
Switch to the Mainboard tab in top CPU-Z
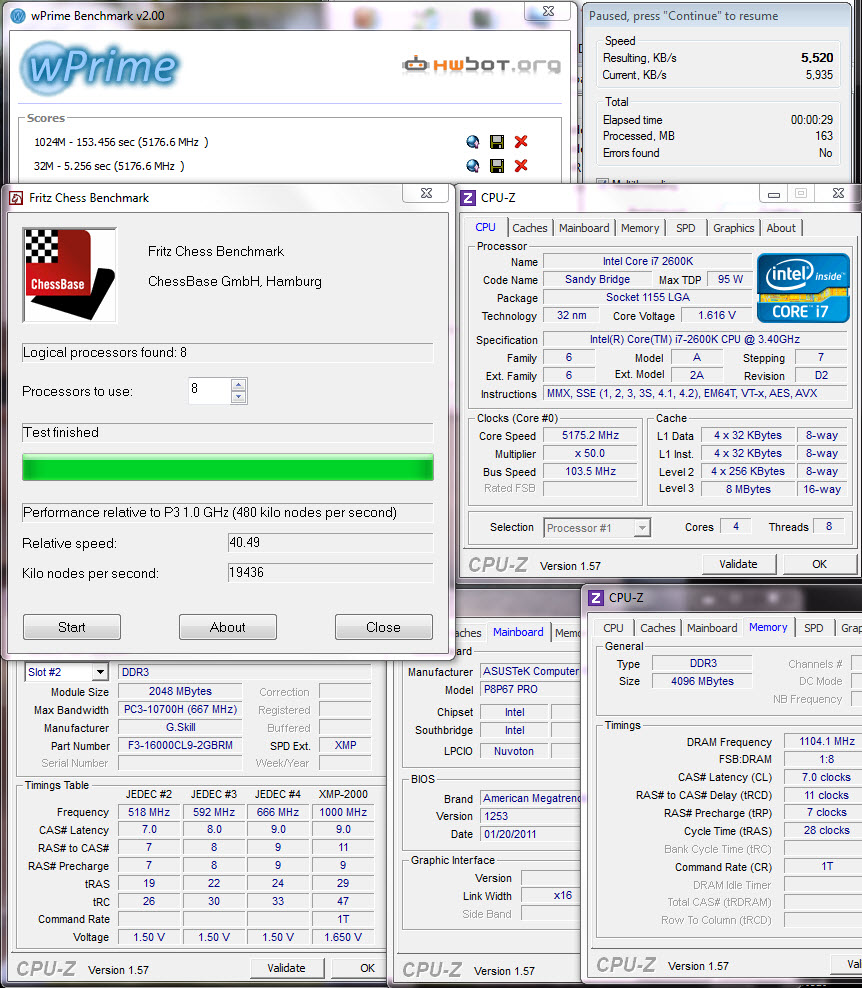point(584,228)
